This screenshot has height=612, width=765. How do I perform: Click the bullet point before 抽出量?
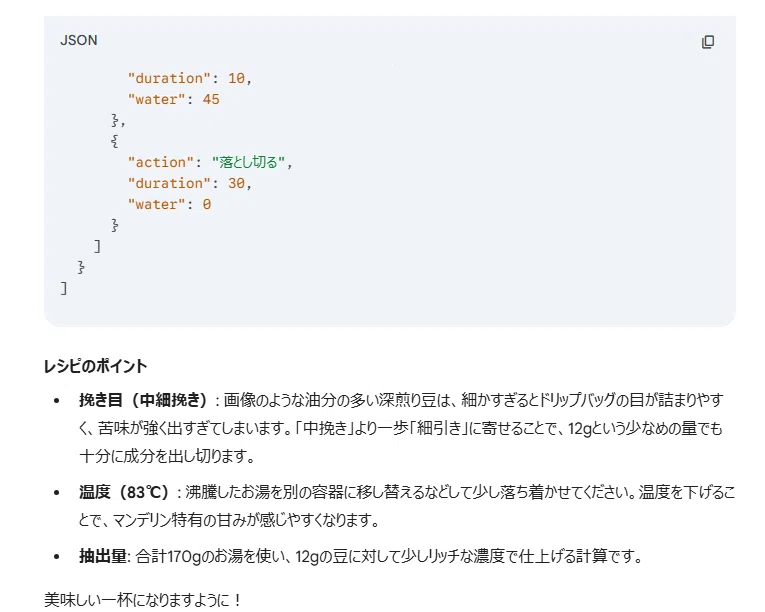[57, 556]
